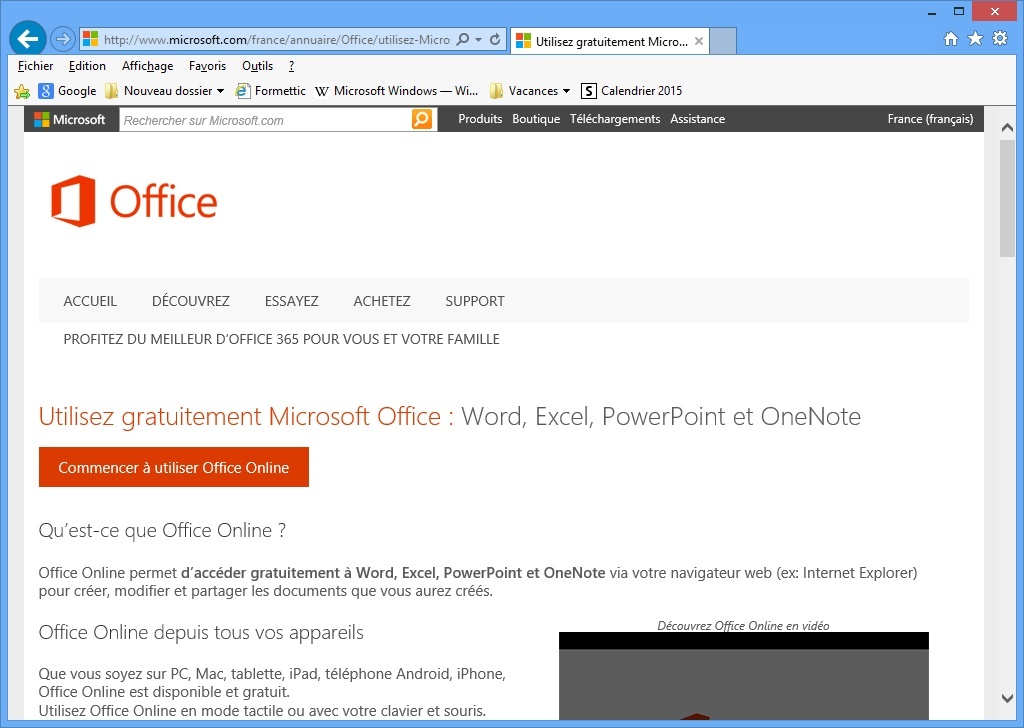This screenshot has width=1024, height=728.
Task: Open the ? help menu
Action: point(291,66)
